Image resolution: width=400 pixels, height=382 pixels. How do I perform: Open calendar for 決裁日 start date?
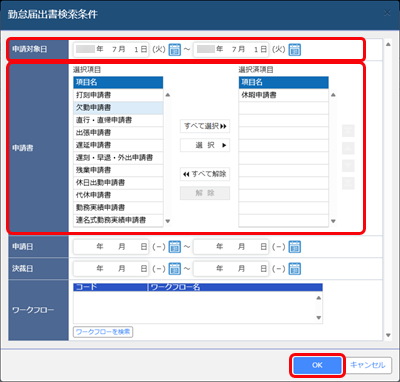tap(175, 269)
